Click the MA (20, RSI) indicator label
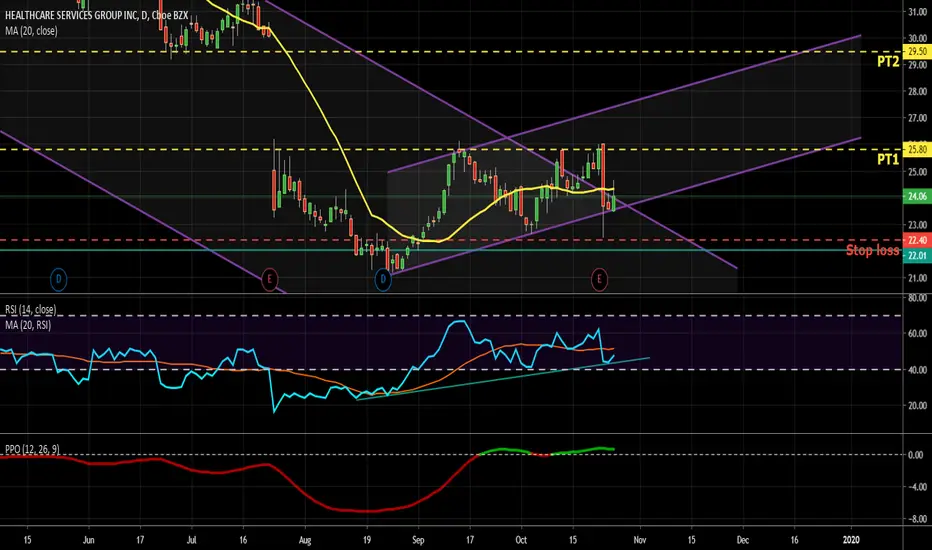This screenshot has height=550, width=932. click(x=28, y=325)
